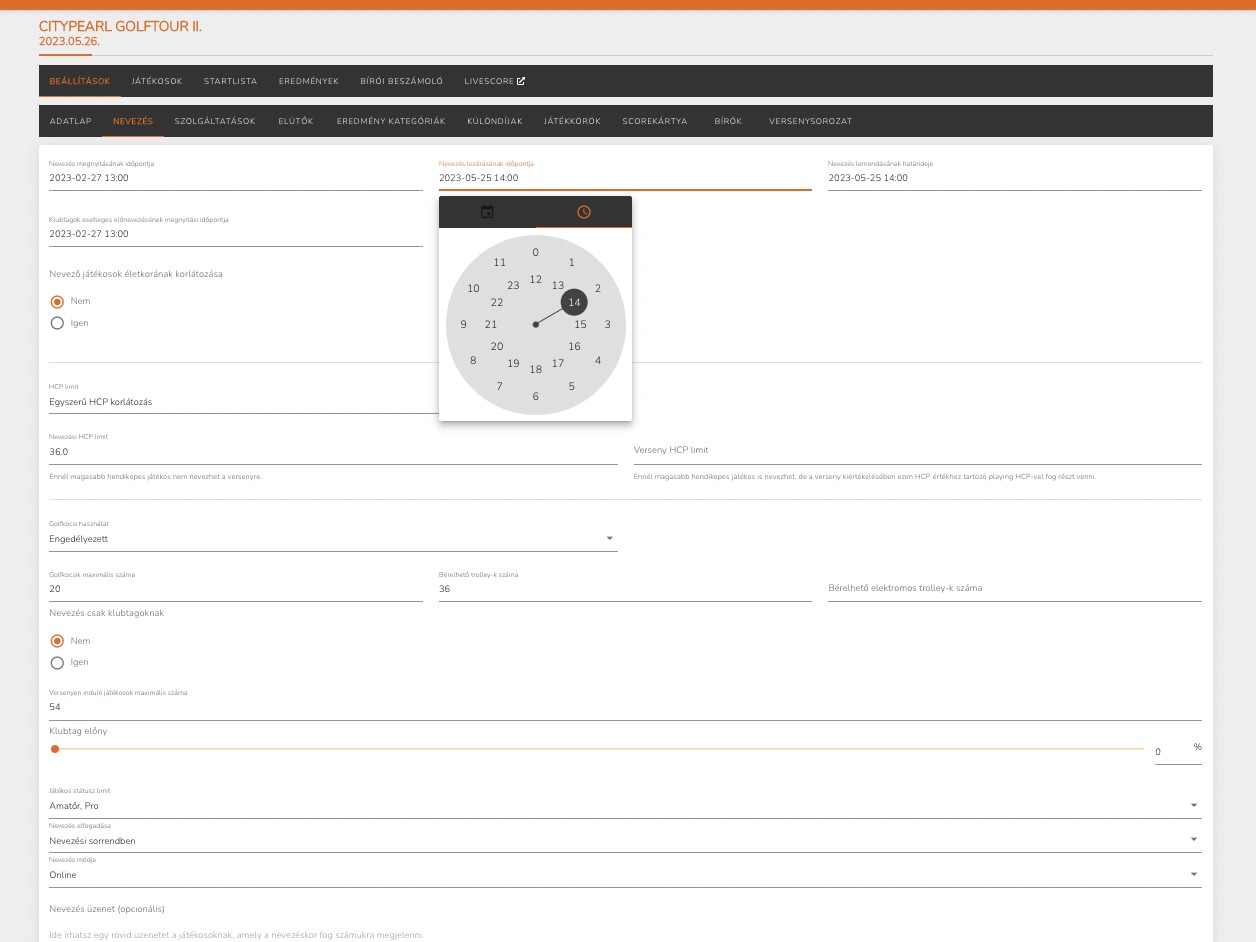Go to the Különdíjak sub-tab
Viewport: 1256px width, 942px height.
click(x=495, y=121)
